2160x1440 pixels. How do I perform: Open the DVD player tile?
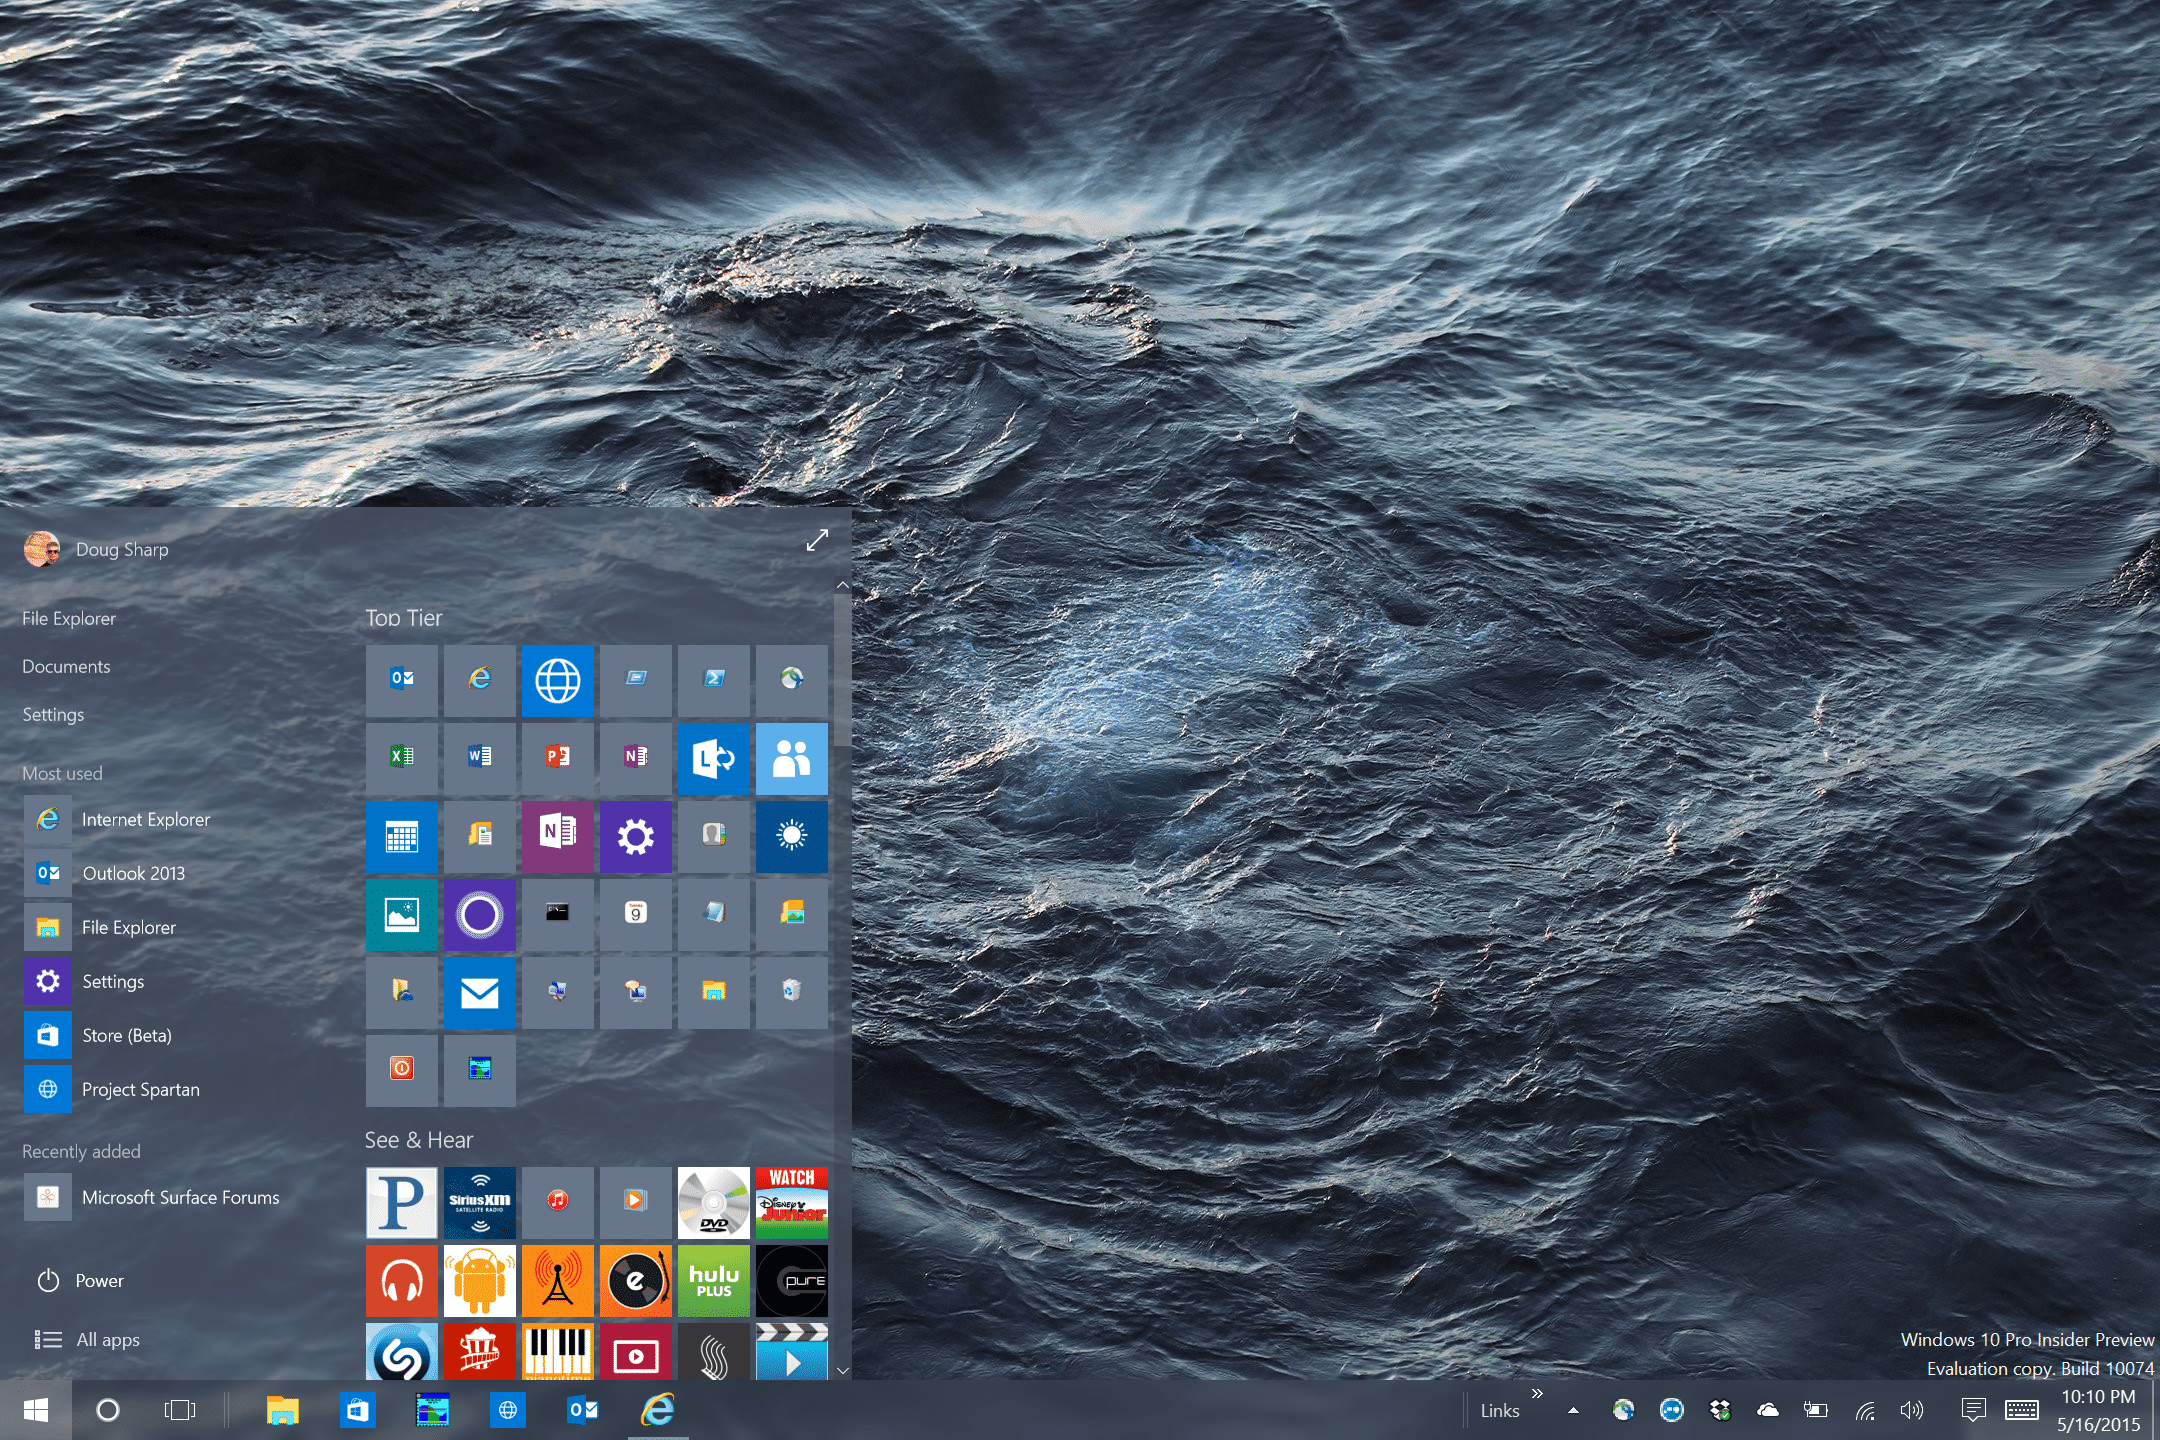coord(714,1202)
